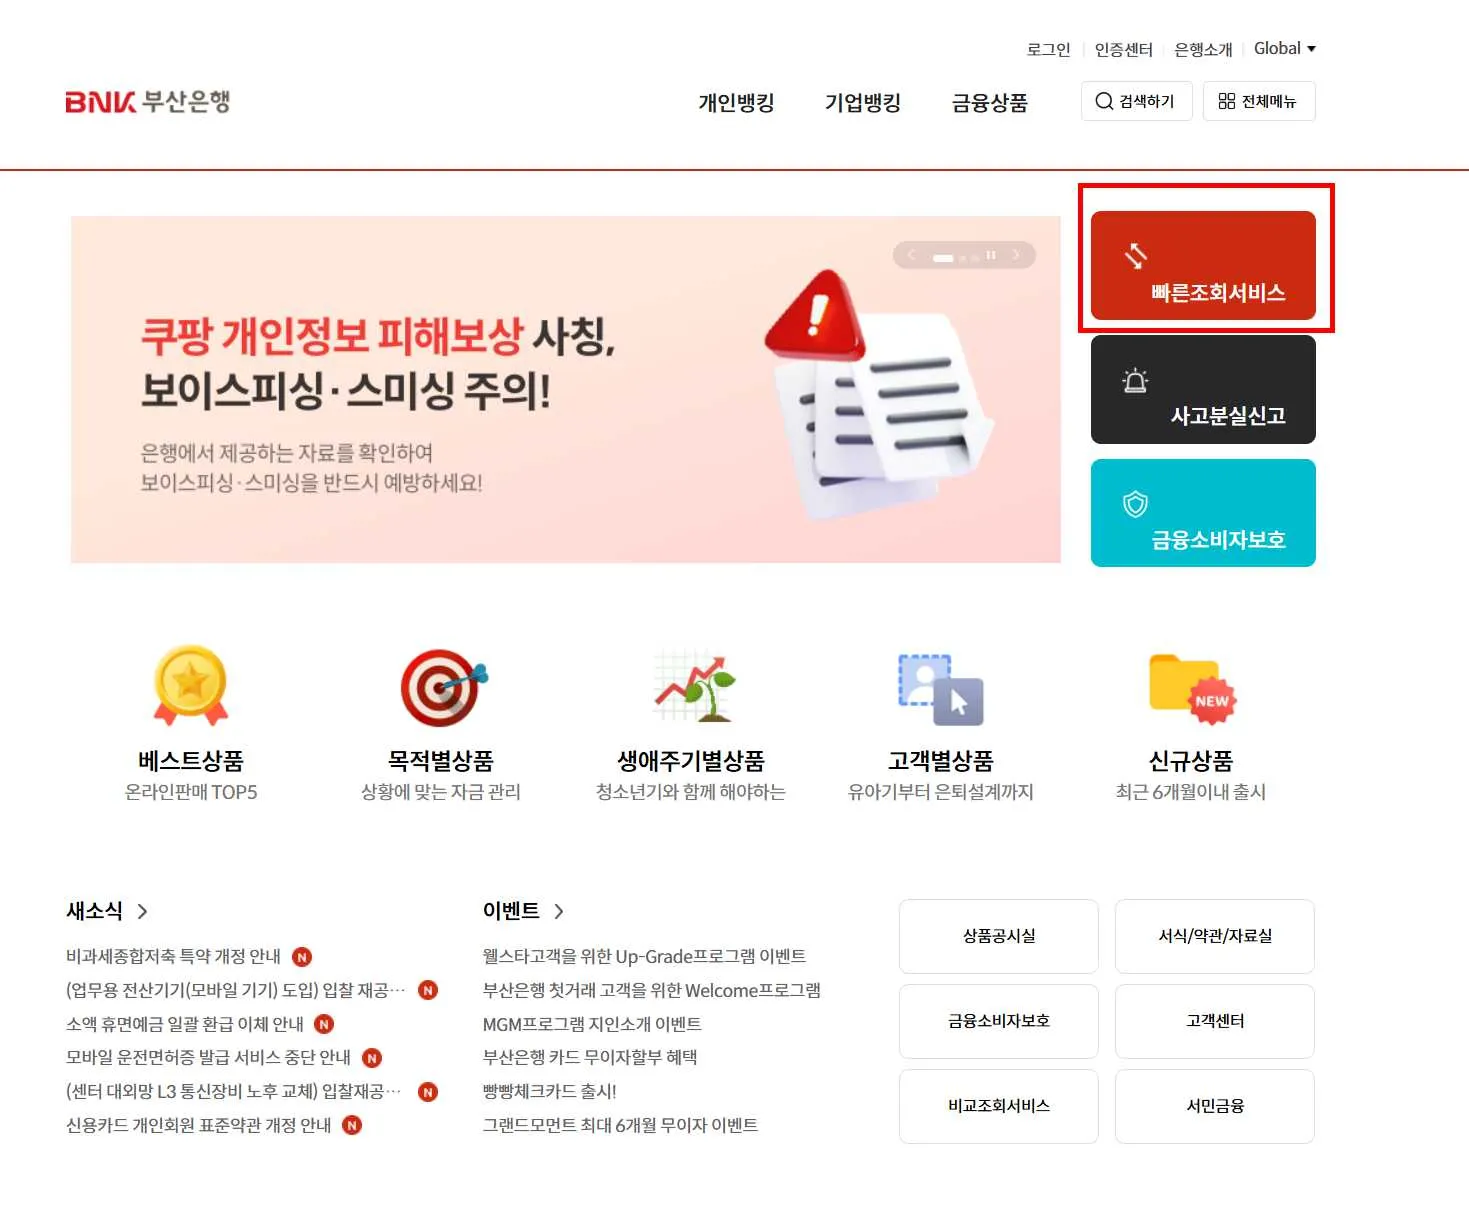This screenshot has height=1209, width=1469.
Task: Select the active banner slide indicator
Action: coord(943,258)
